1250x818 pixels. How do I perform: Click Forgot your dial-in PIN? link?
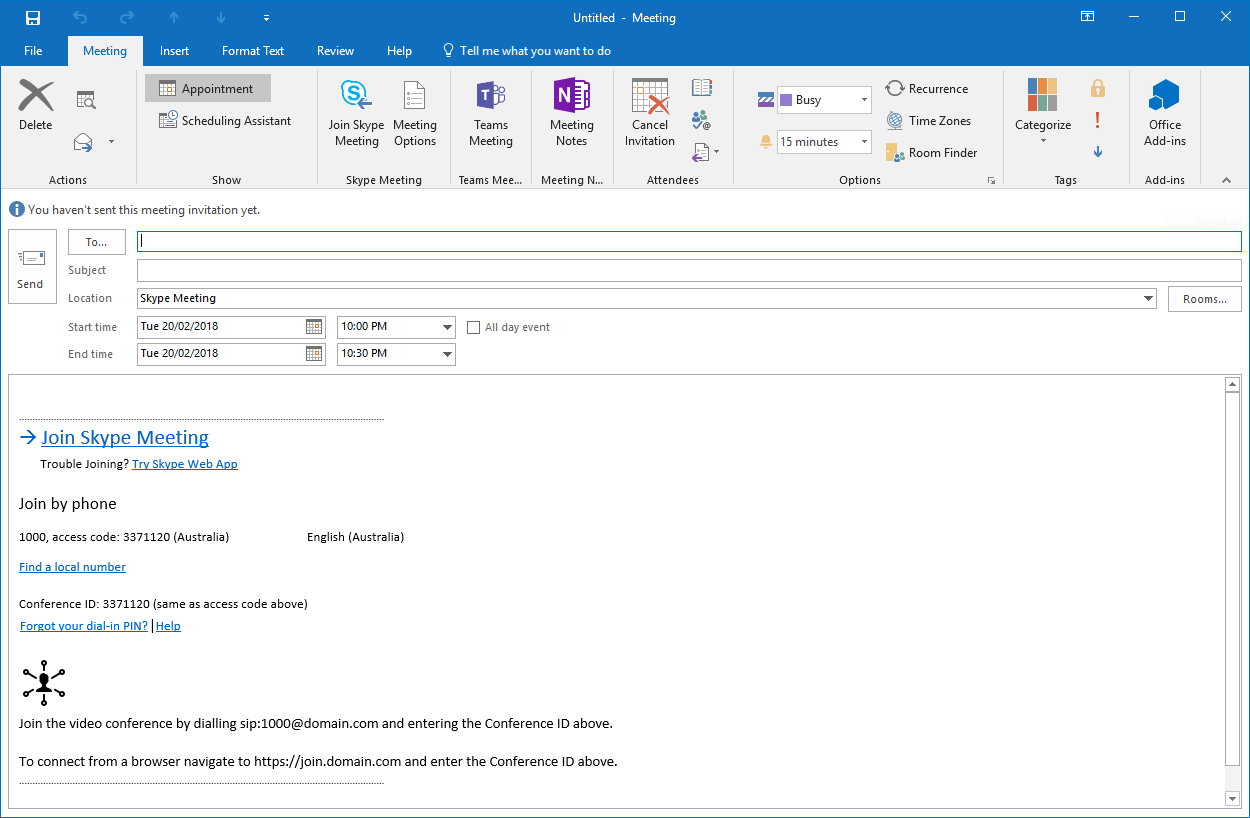(84, 626)
